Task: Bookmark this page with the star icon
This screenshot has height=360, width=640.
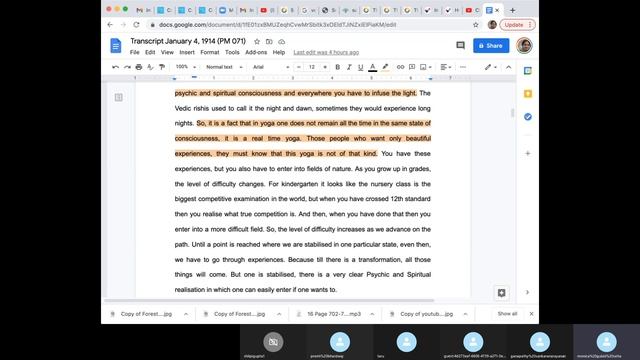Action: point(476,24)
